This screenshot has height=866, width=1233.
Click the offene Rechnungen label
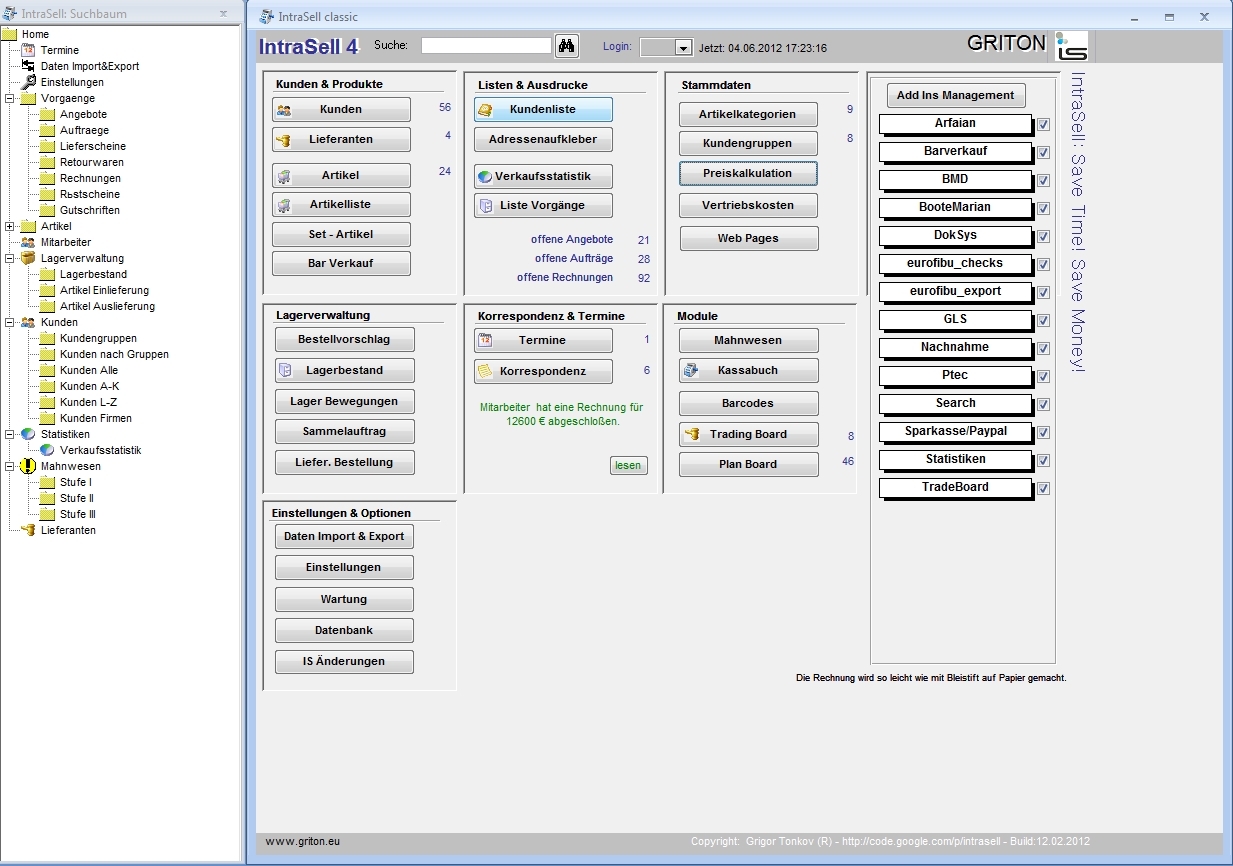pyautogui.click(x=565, y=278)
